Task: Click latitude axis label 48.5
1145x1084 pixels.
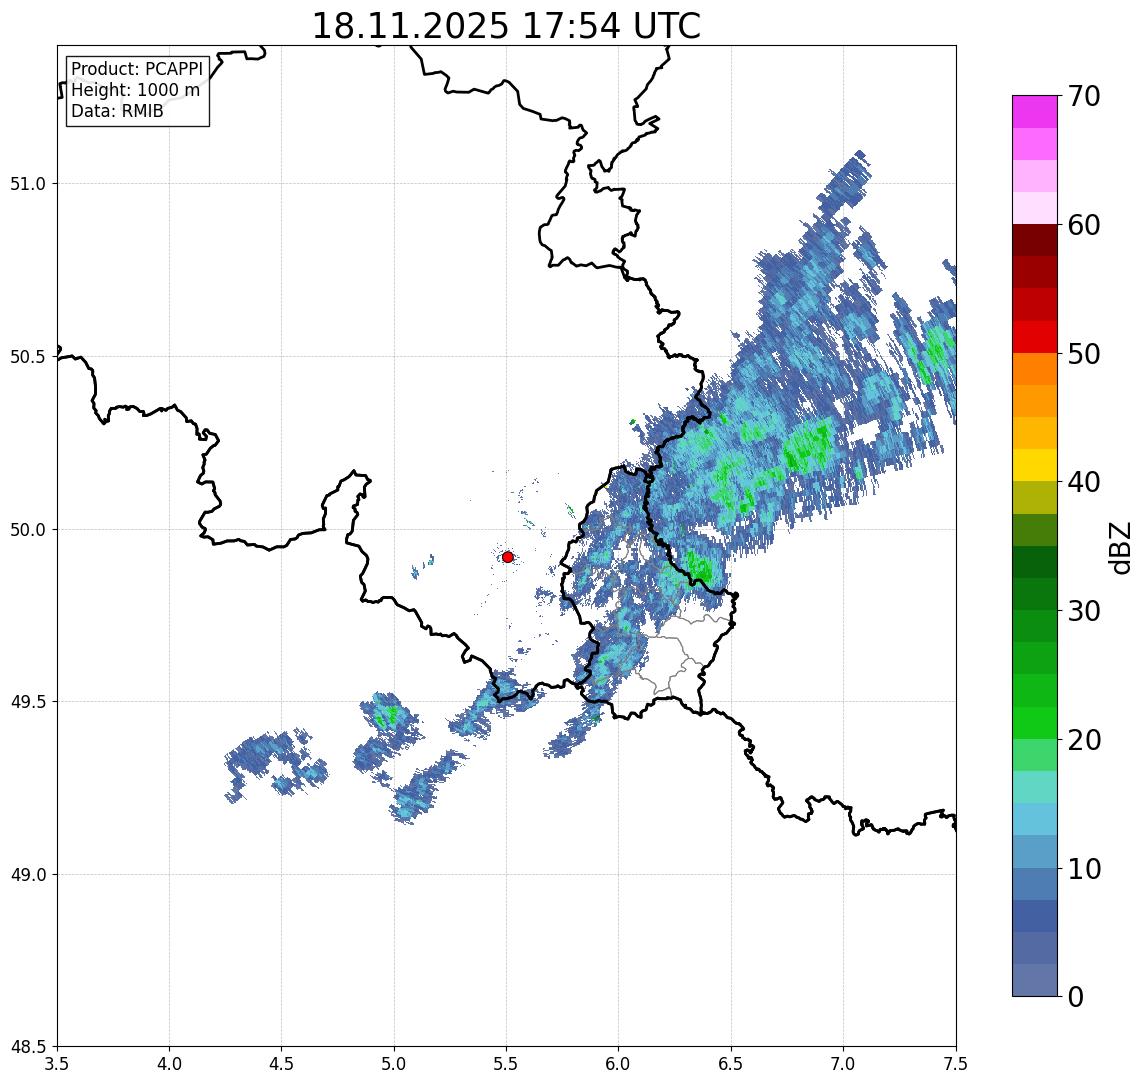Action: [28, 1047]
